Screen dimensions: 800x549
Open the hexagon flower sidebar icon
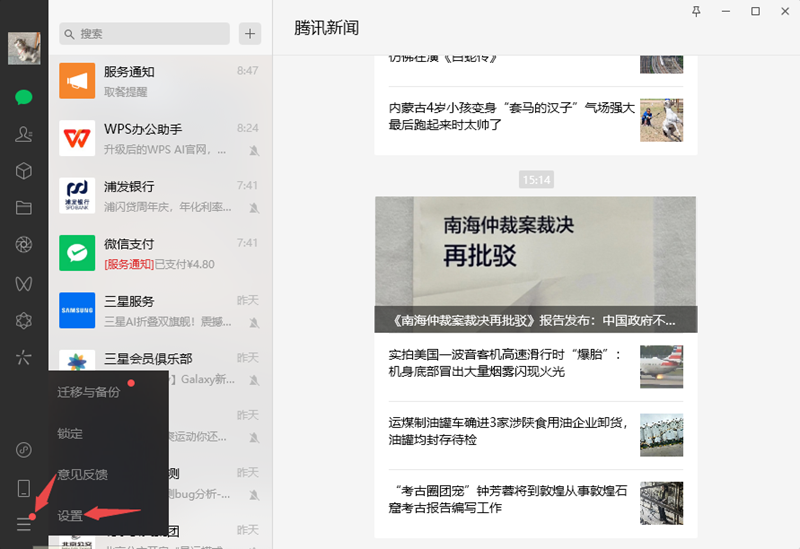(24, 321)
